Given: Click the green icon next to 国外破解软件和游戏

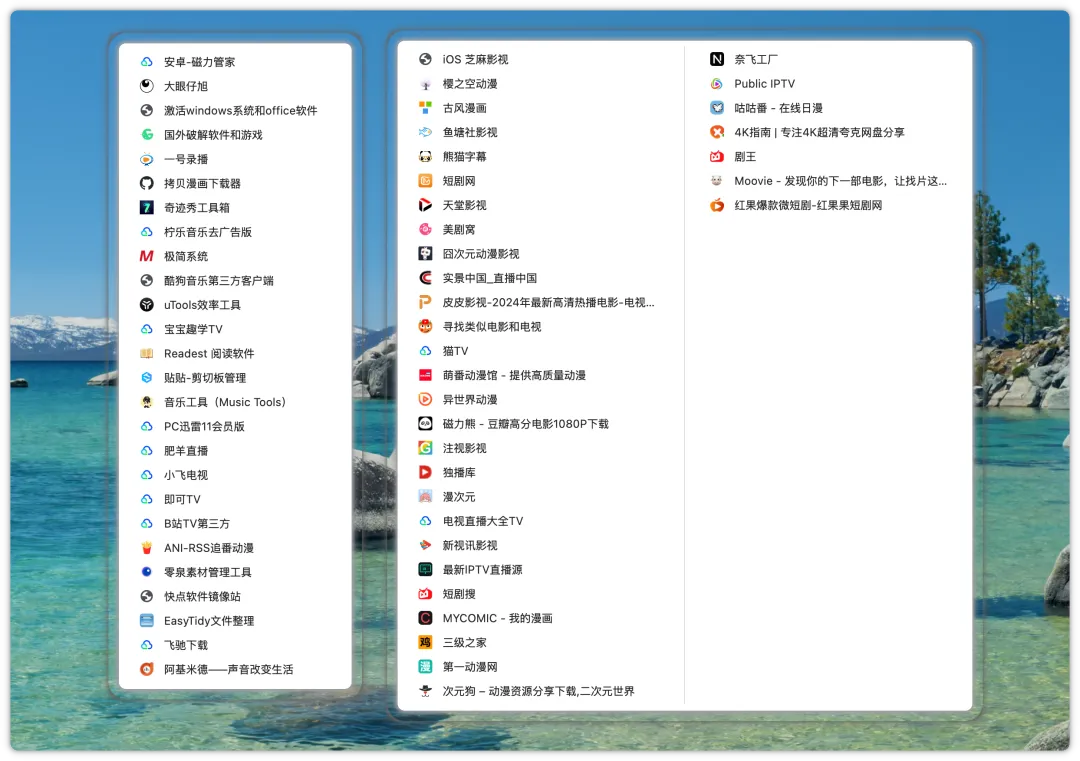Looking at the screenshot, I should (x=147, y=135).
